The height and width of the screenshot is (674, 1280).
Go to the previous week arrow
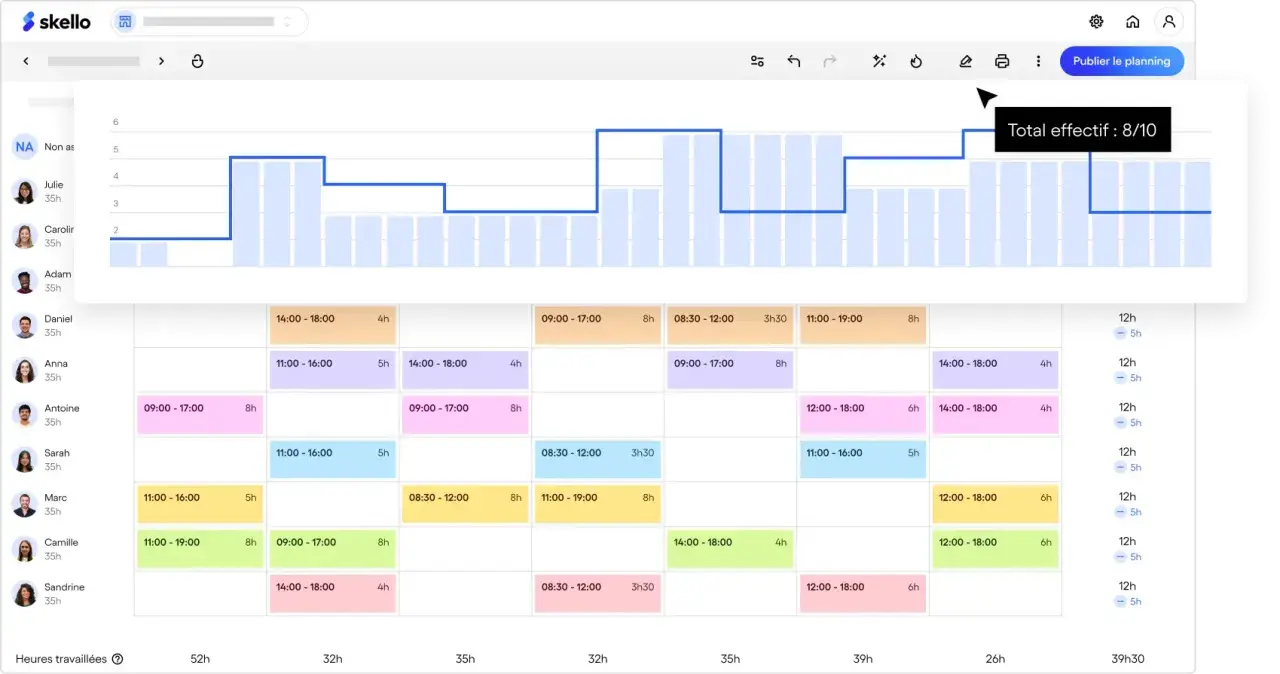pyautogui.click(x=26, y=61)
